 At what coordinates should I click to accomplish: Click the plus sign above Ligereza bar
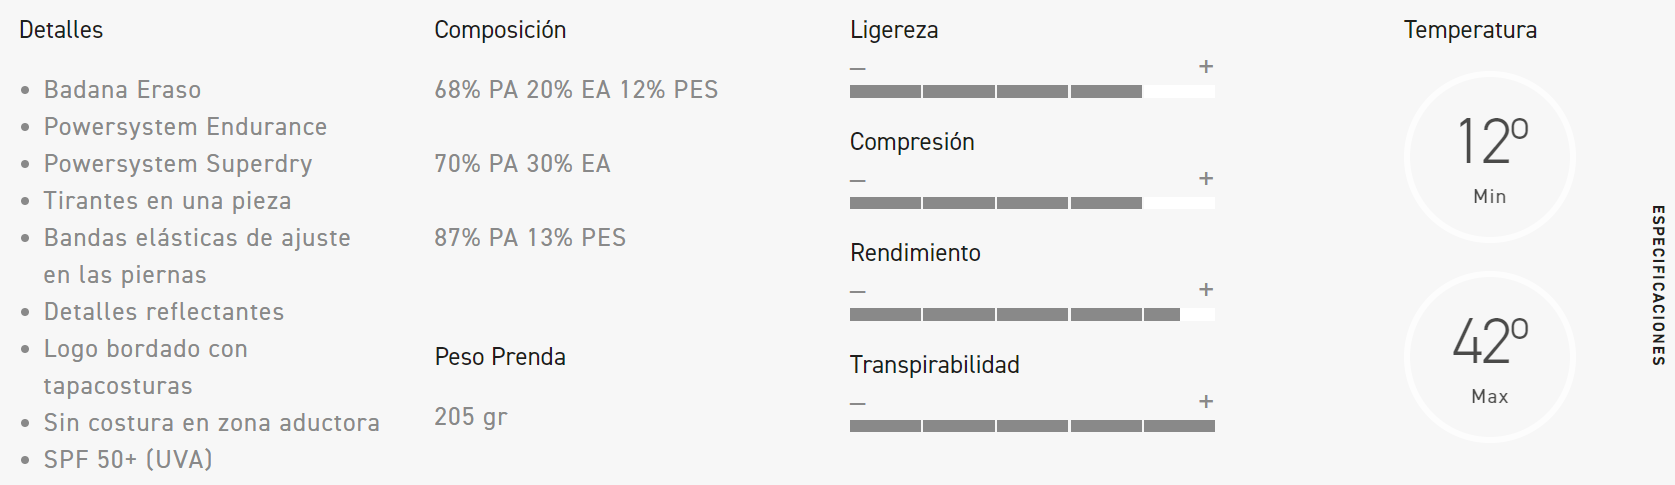1206,67
